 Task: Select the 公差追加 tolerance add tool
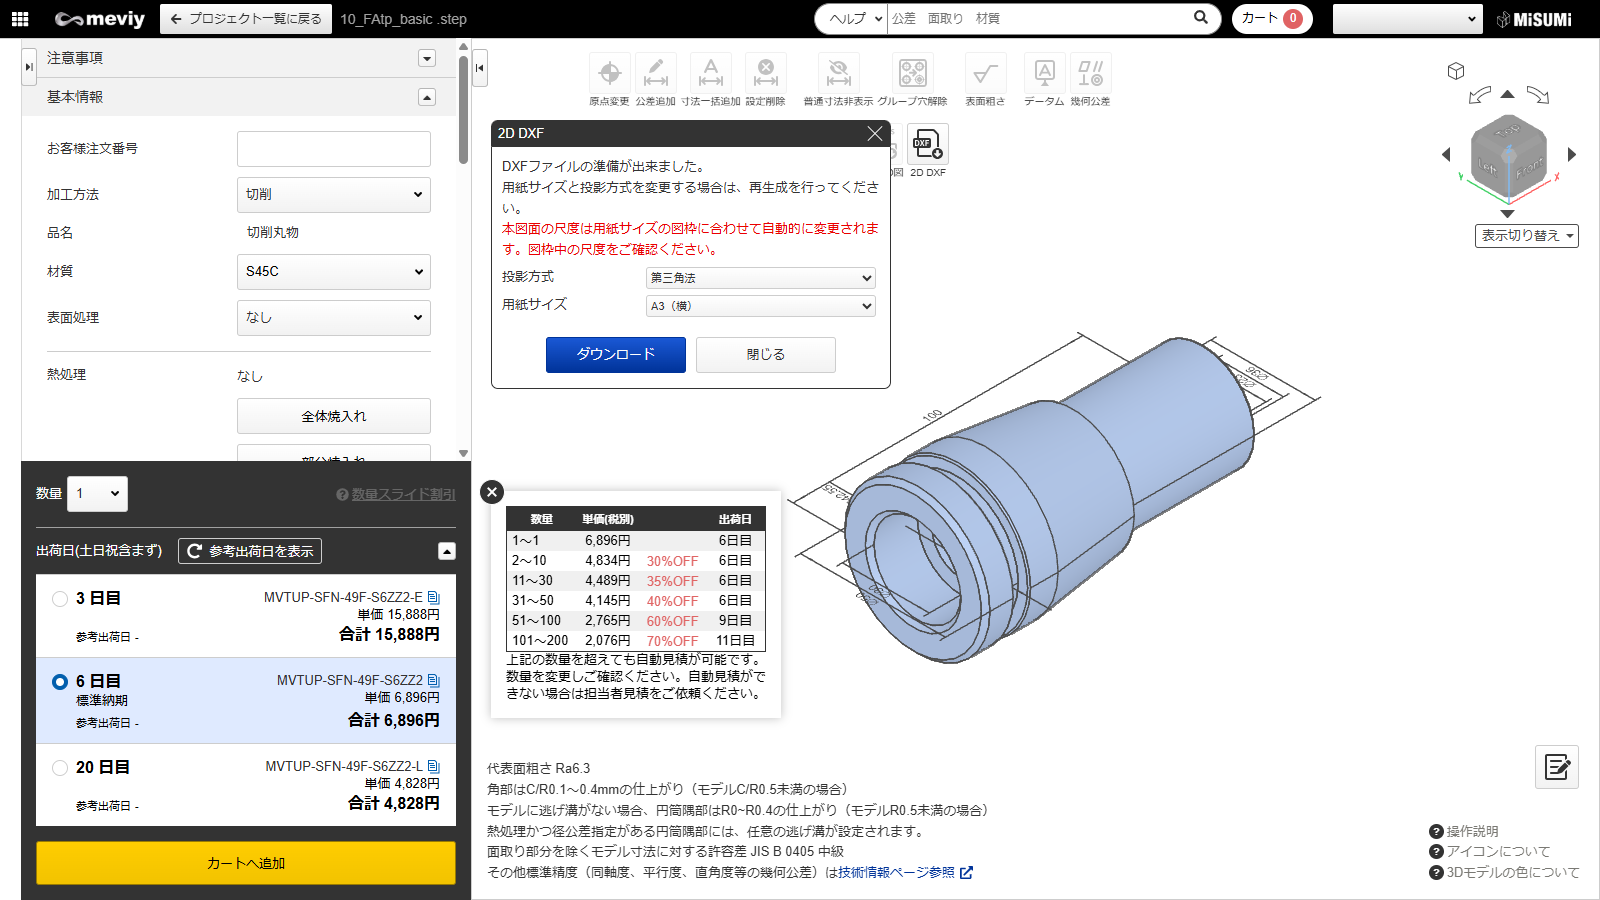(x=655, y=73)
